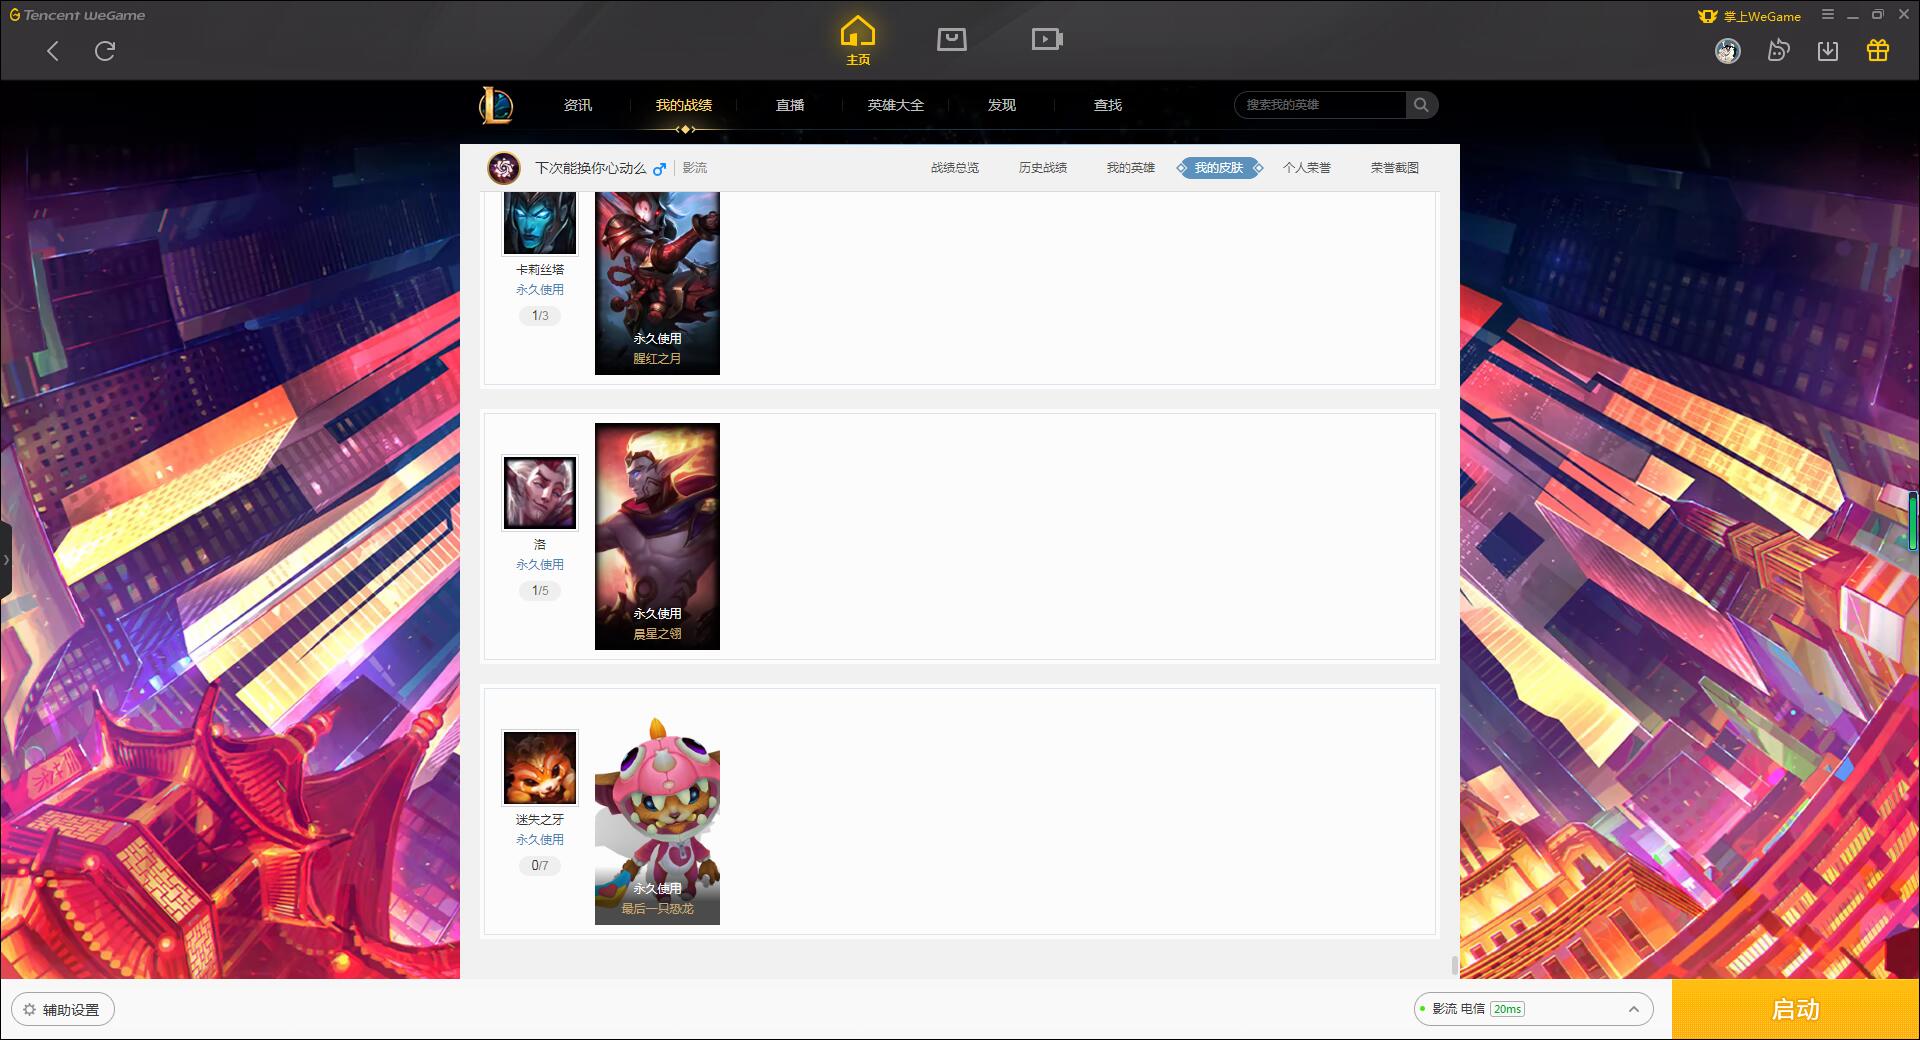Click the 迷失之牙 champion portrait

tap(540, 768)
